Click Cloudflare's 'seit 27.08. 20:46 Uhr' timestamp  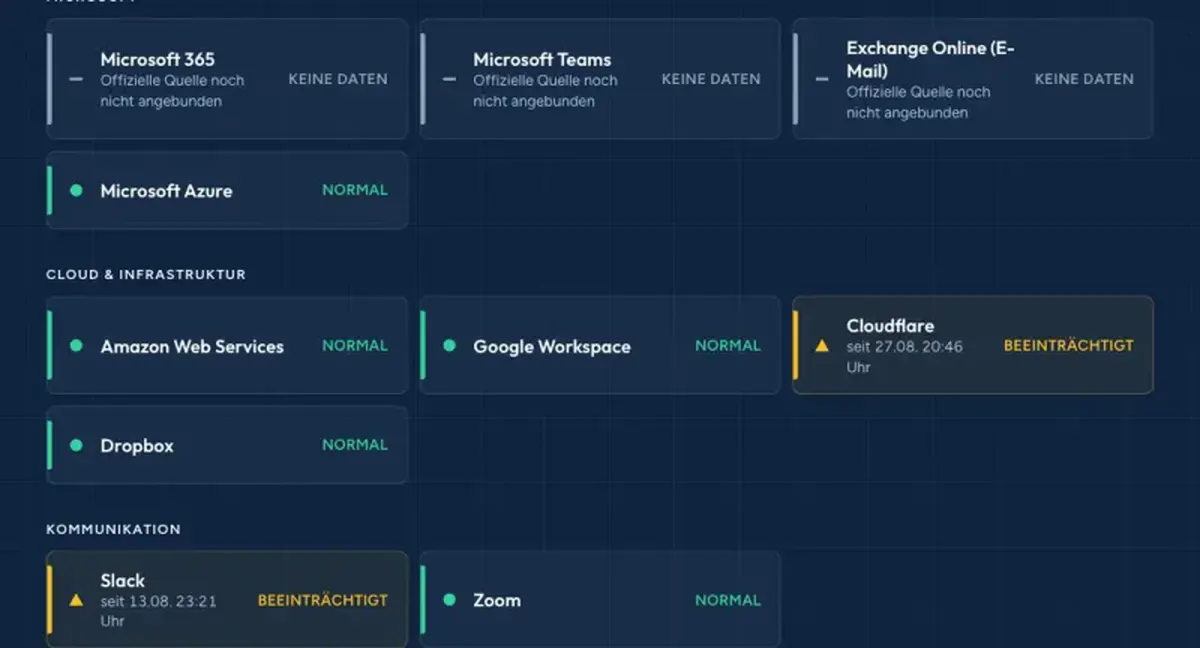click(x=905, y=357)
